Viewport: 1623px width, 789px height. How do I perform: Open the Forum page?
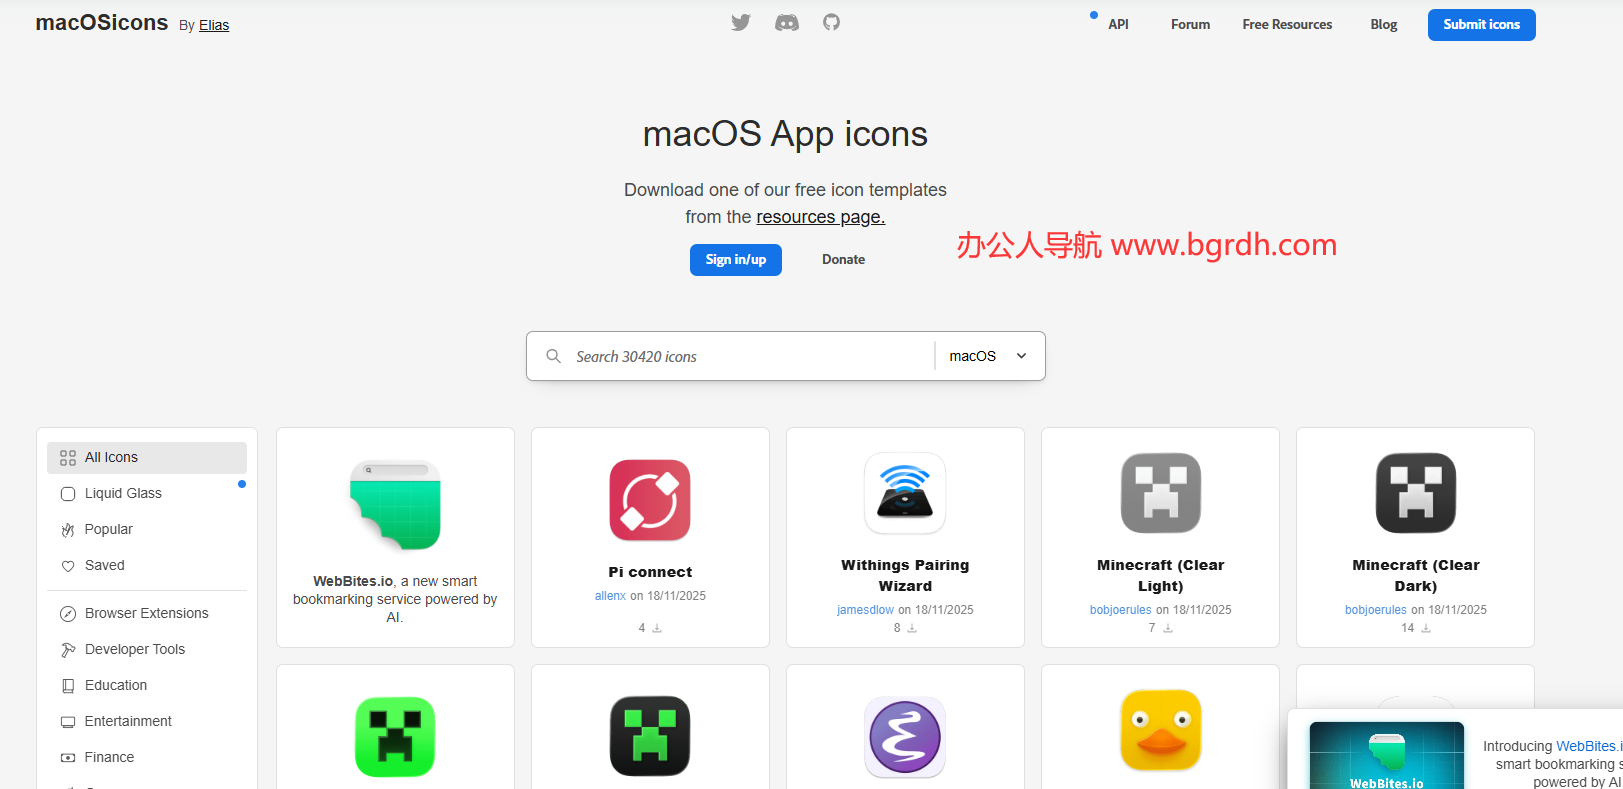(1190, 24)
